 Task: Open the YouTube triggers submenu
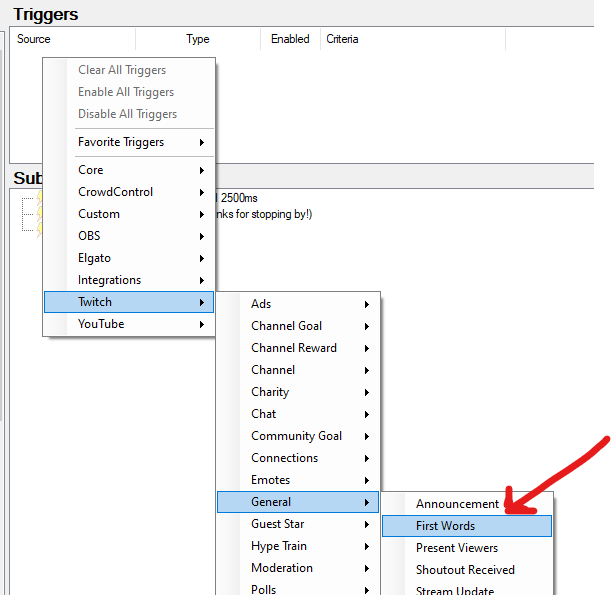tap(102, 324)
